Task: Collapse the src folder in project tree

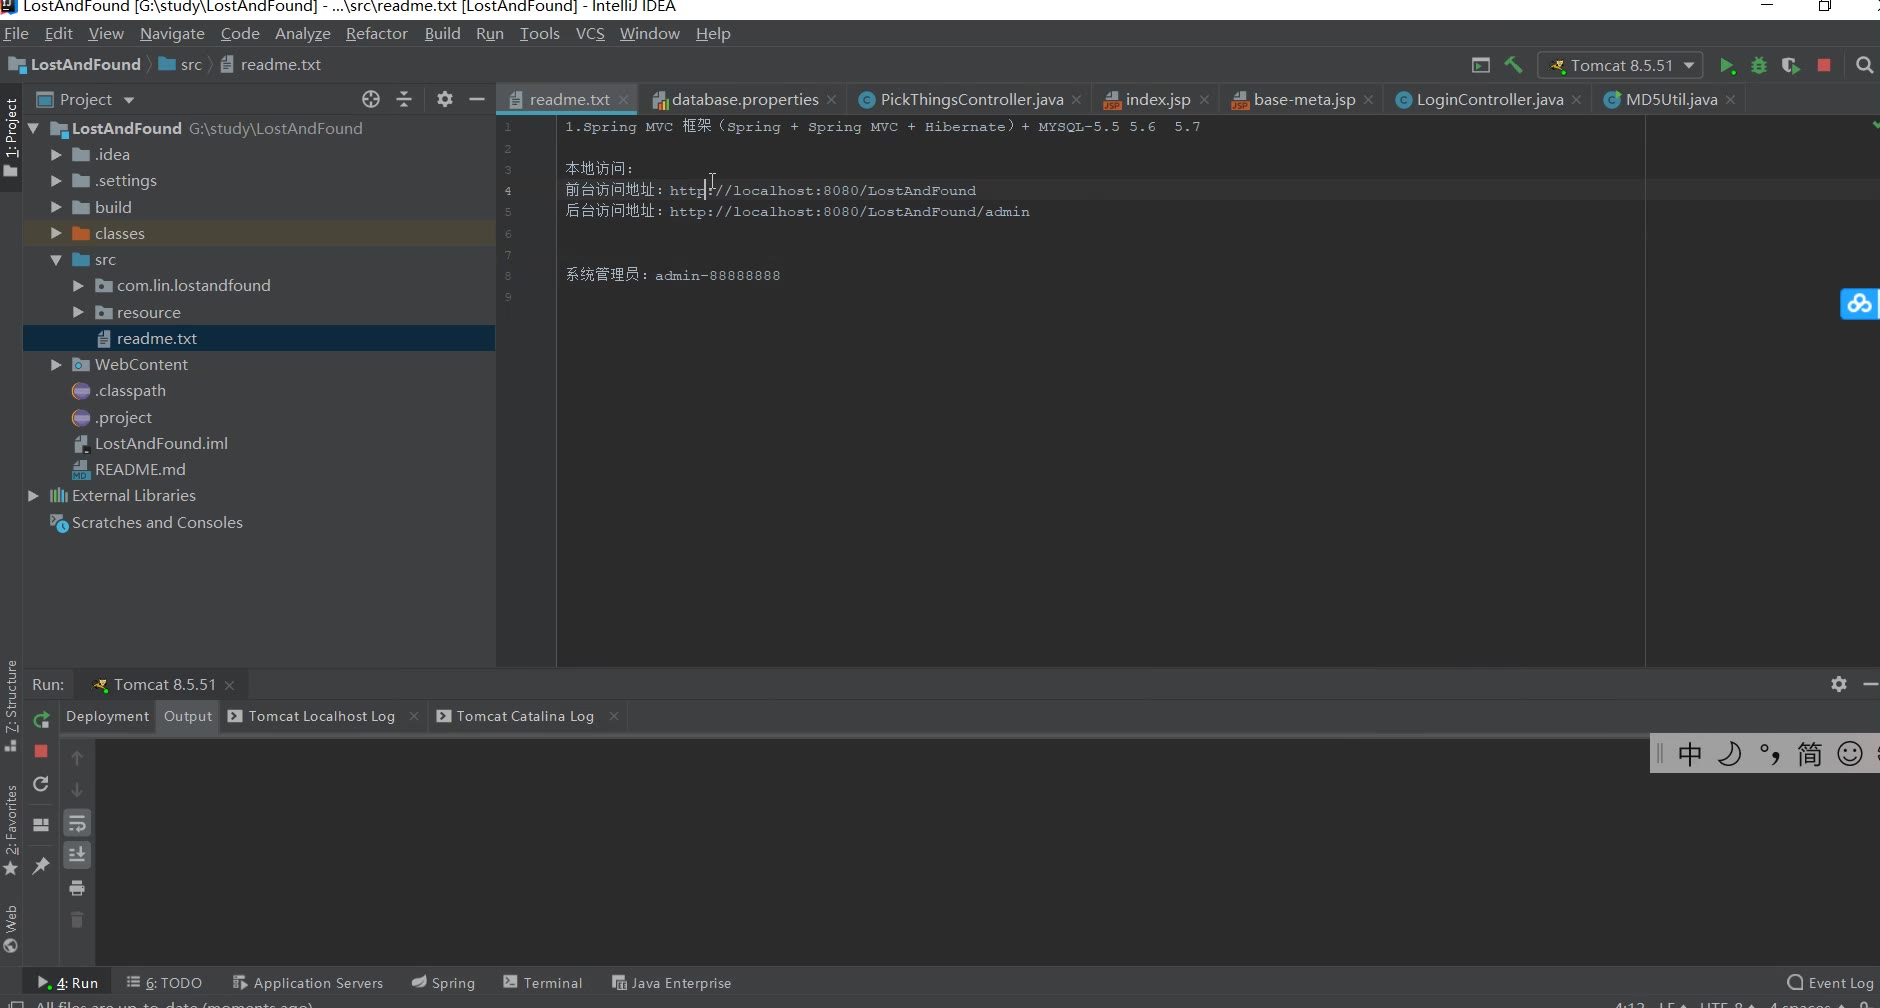Action: coord(56,260)
